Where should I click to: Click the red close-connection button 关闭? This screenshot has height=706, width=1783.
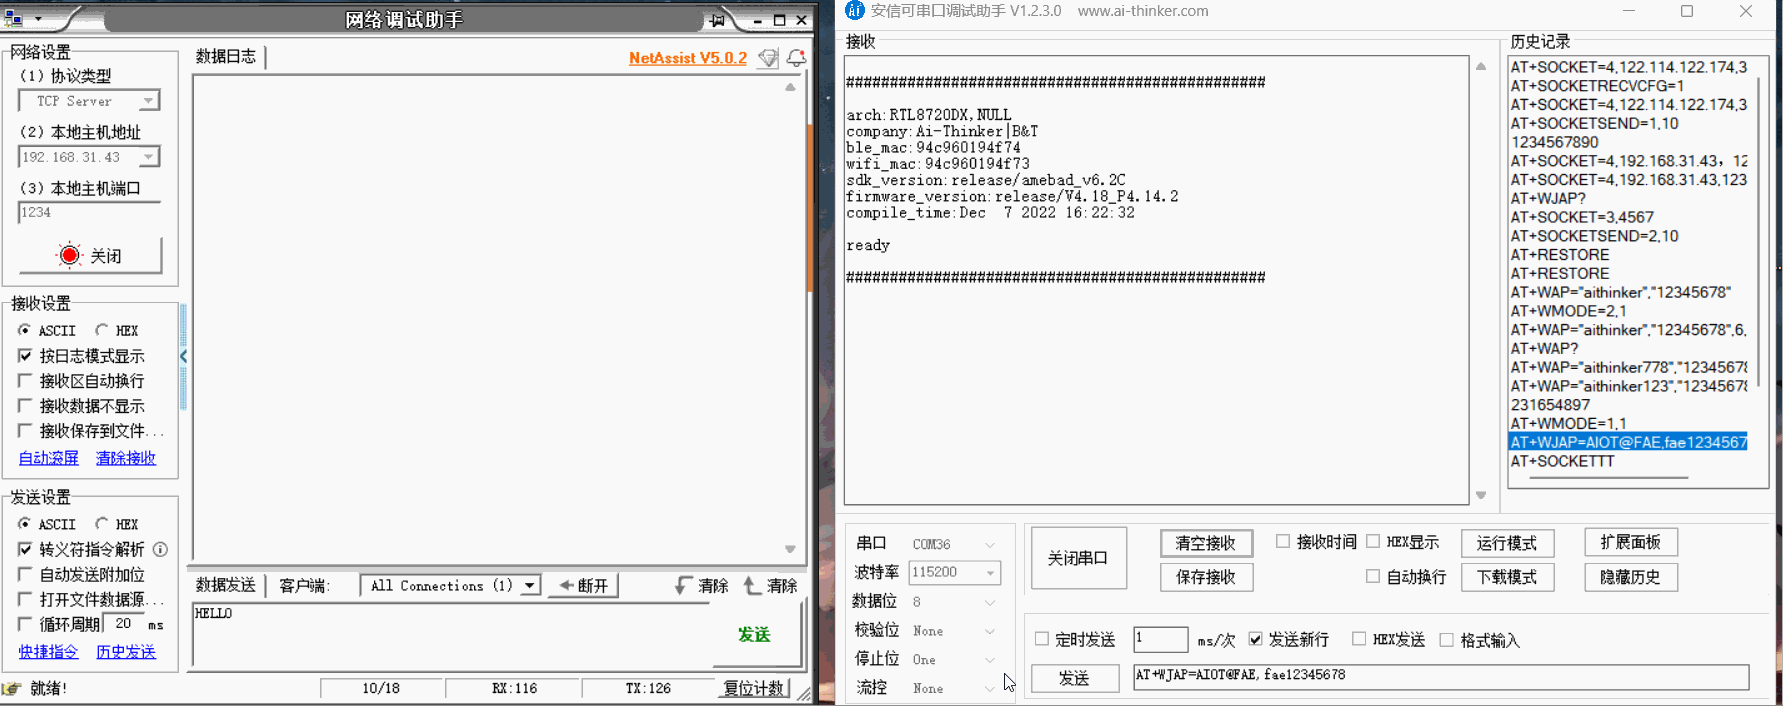tap(90, 256)
